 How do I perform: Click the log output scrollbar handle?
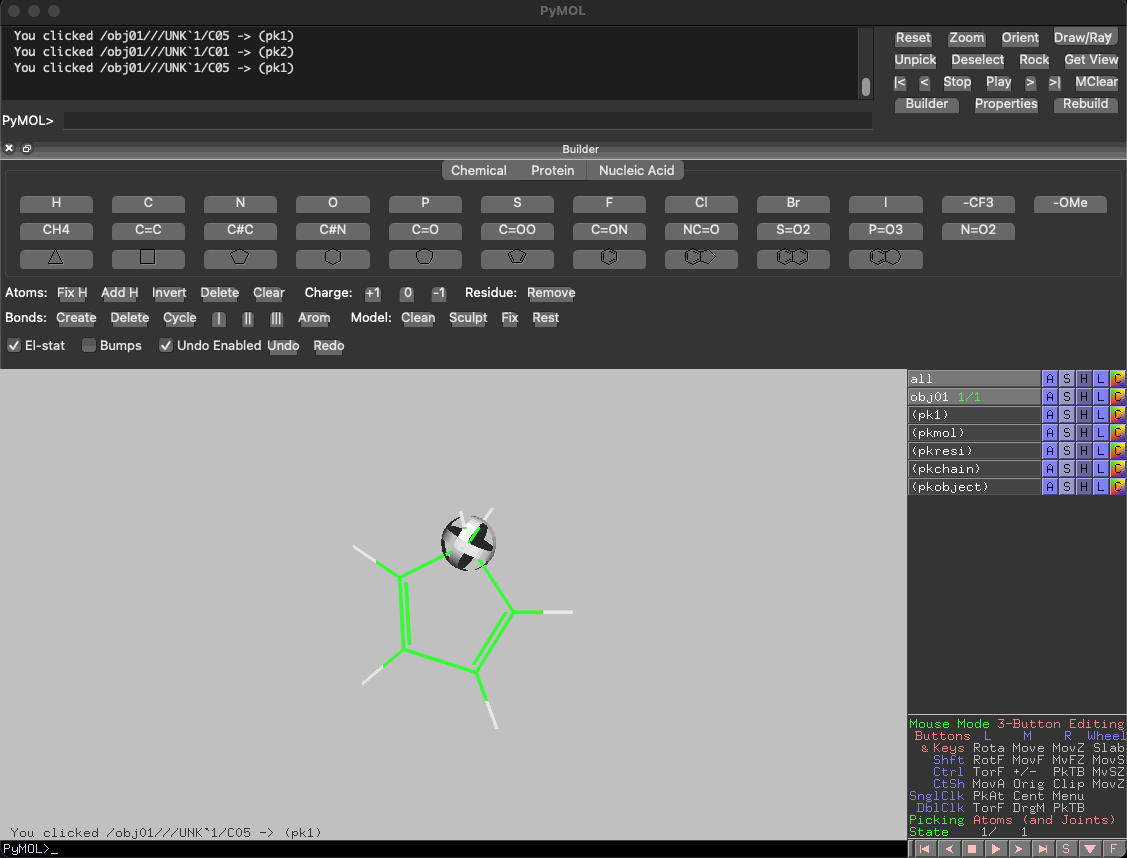(x=865, y=87)
